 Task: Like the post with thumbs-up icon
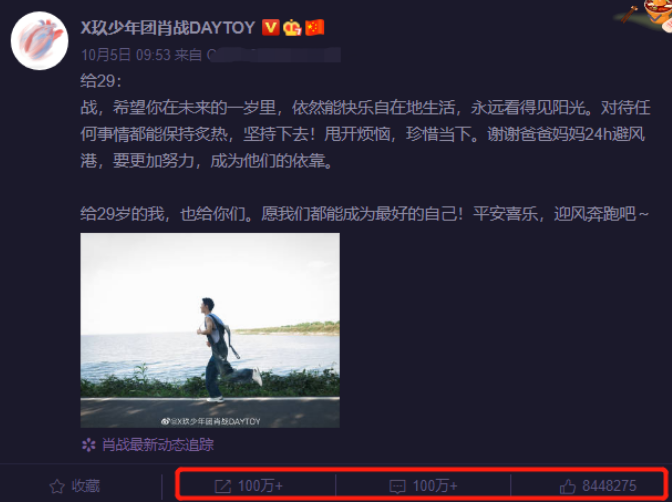(568, 487)
